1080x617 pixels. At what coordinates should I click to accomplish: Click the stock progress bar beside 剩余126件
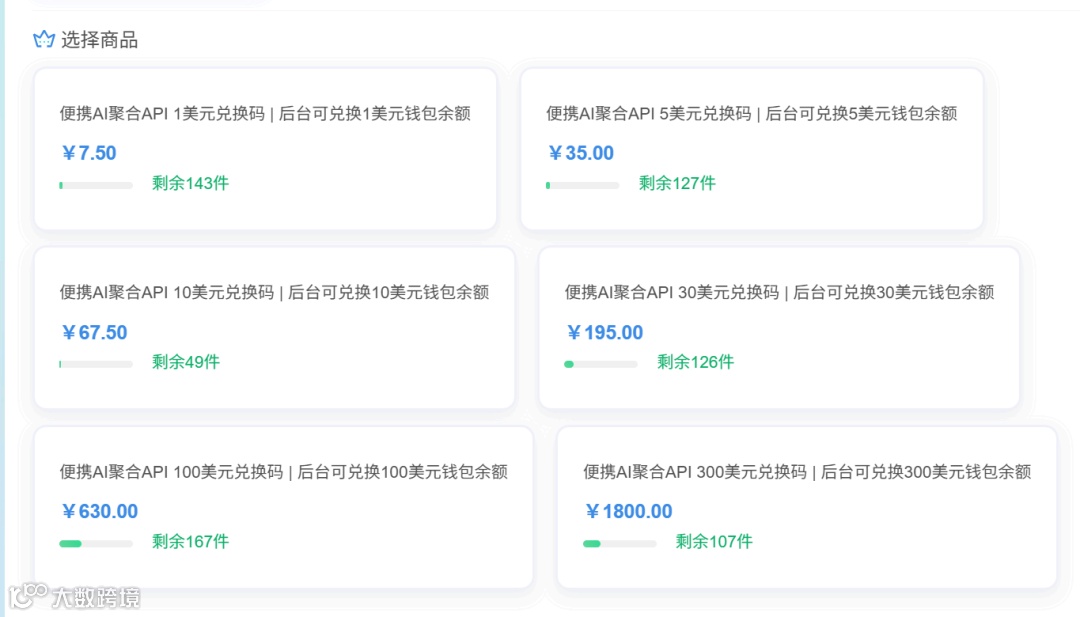tap(601, 364)
